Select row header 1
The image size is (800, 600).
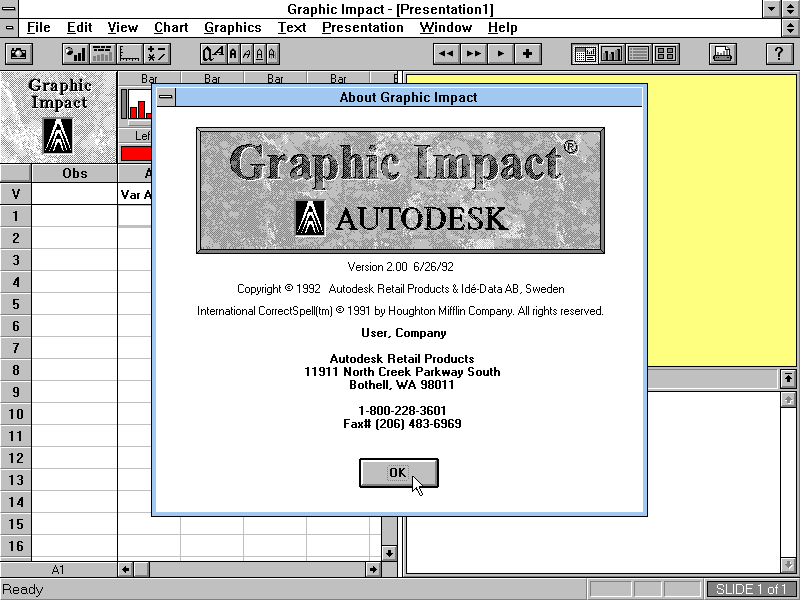[16, 216]
